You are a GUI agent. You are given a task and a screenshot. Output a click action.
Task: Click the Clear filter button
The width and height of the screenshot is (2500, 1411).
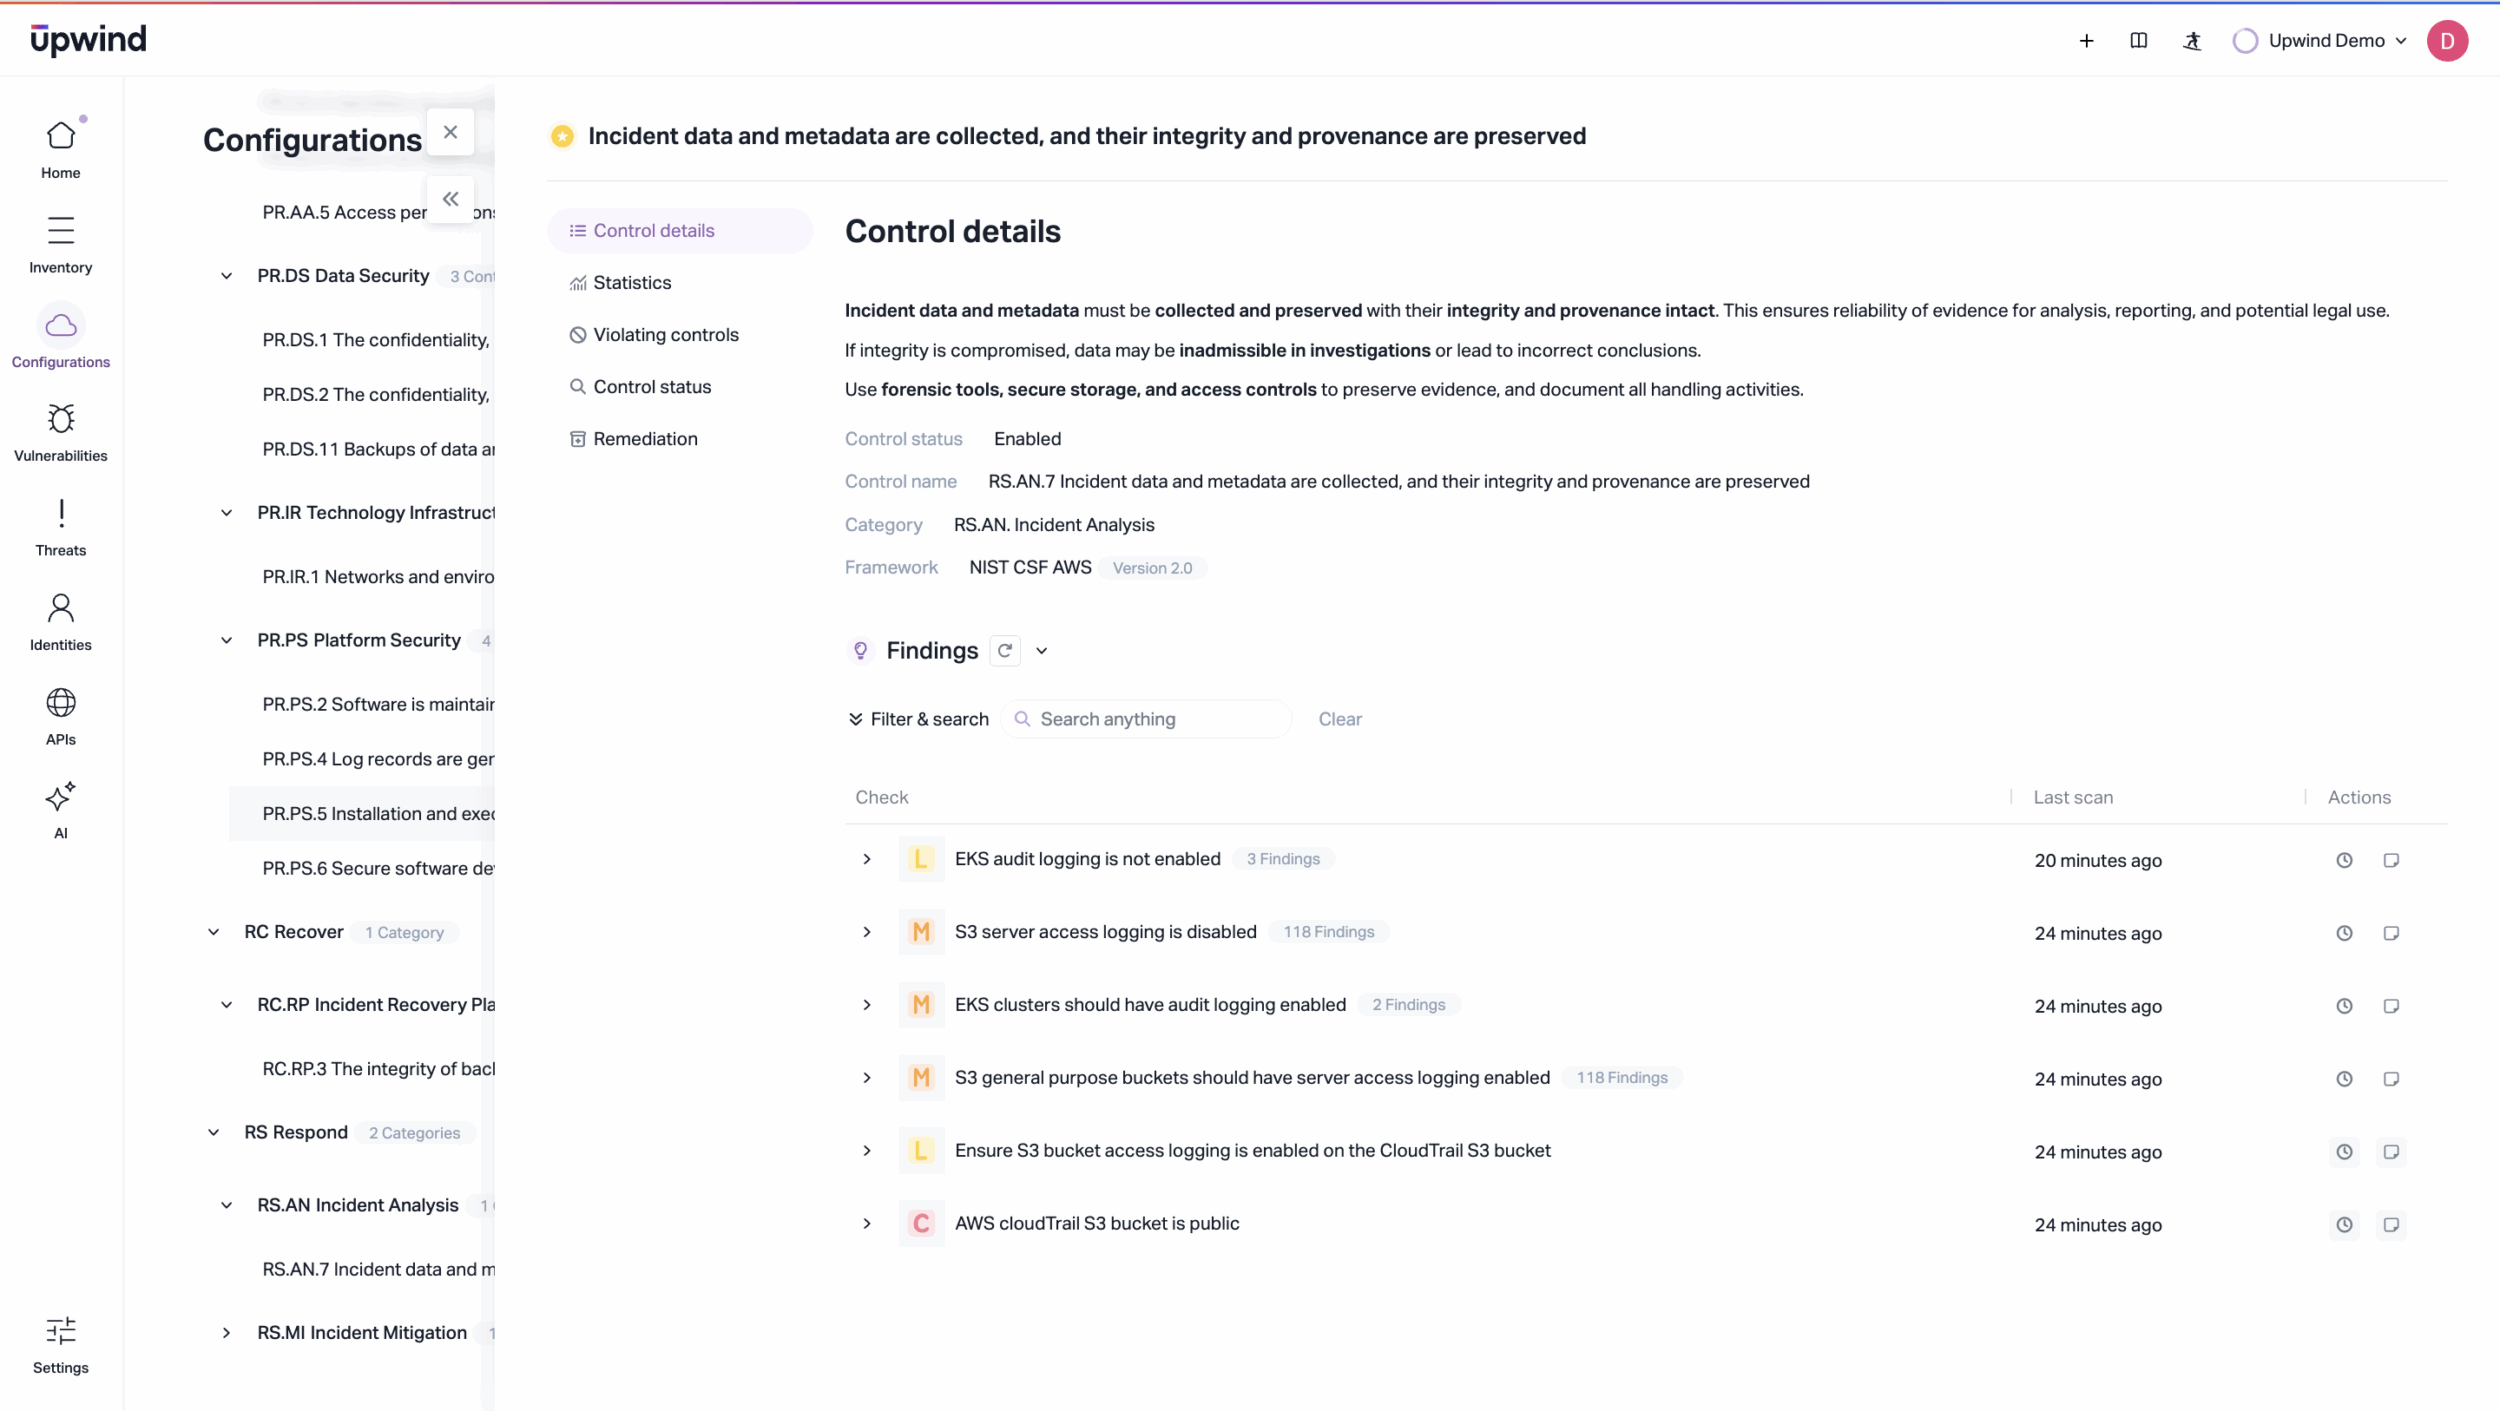(1340, 720)
